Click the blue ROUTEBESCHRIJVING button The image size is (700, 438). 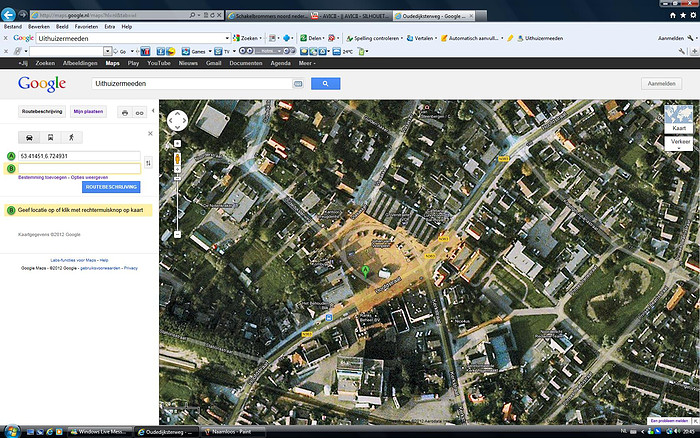(x=111, y=187)
